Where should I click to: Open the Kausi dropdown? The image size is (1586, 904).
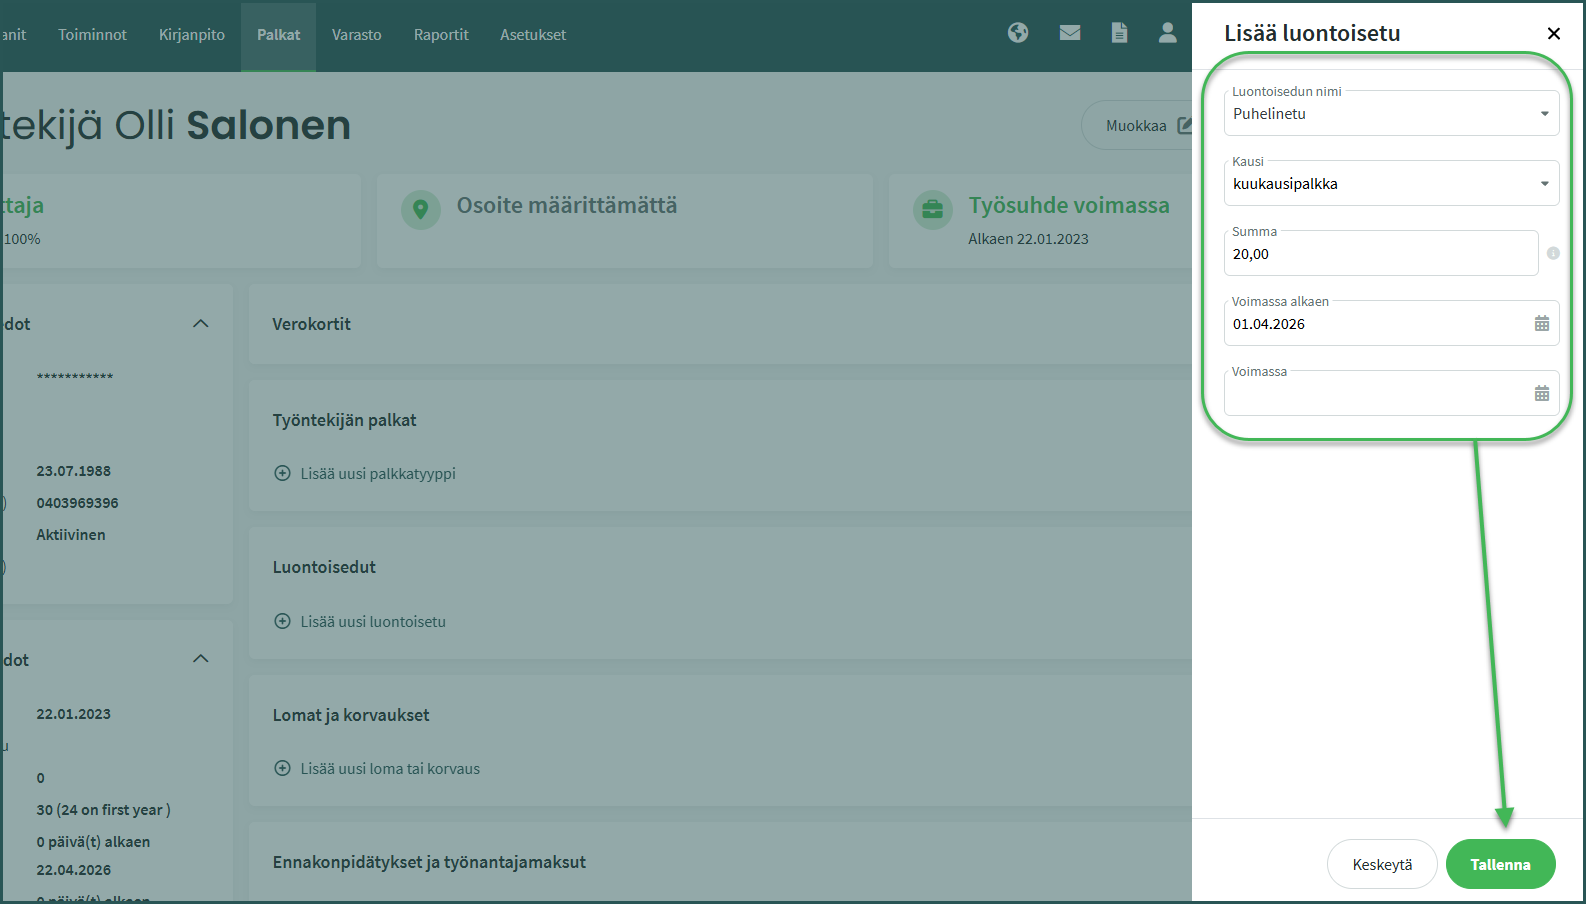1544,184
